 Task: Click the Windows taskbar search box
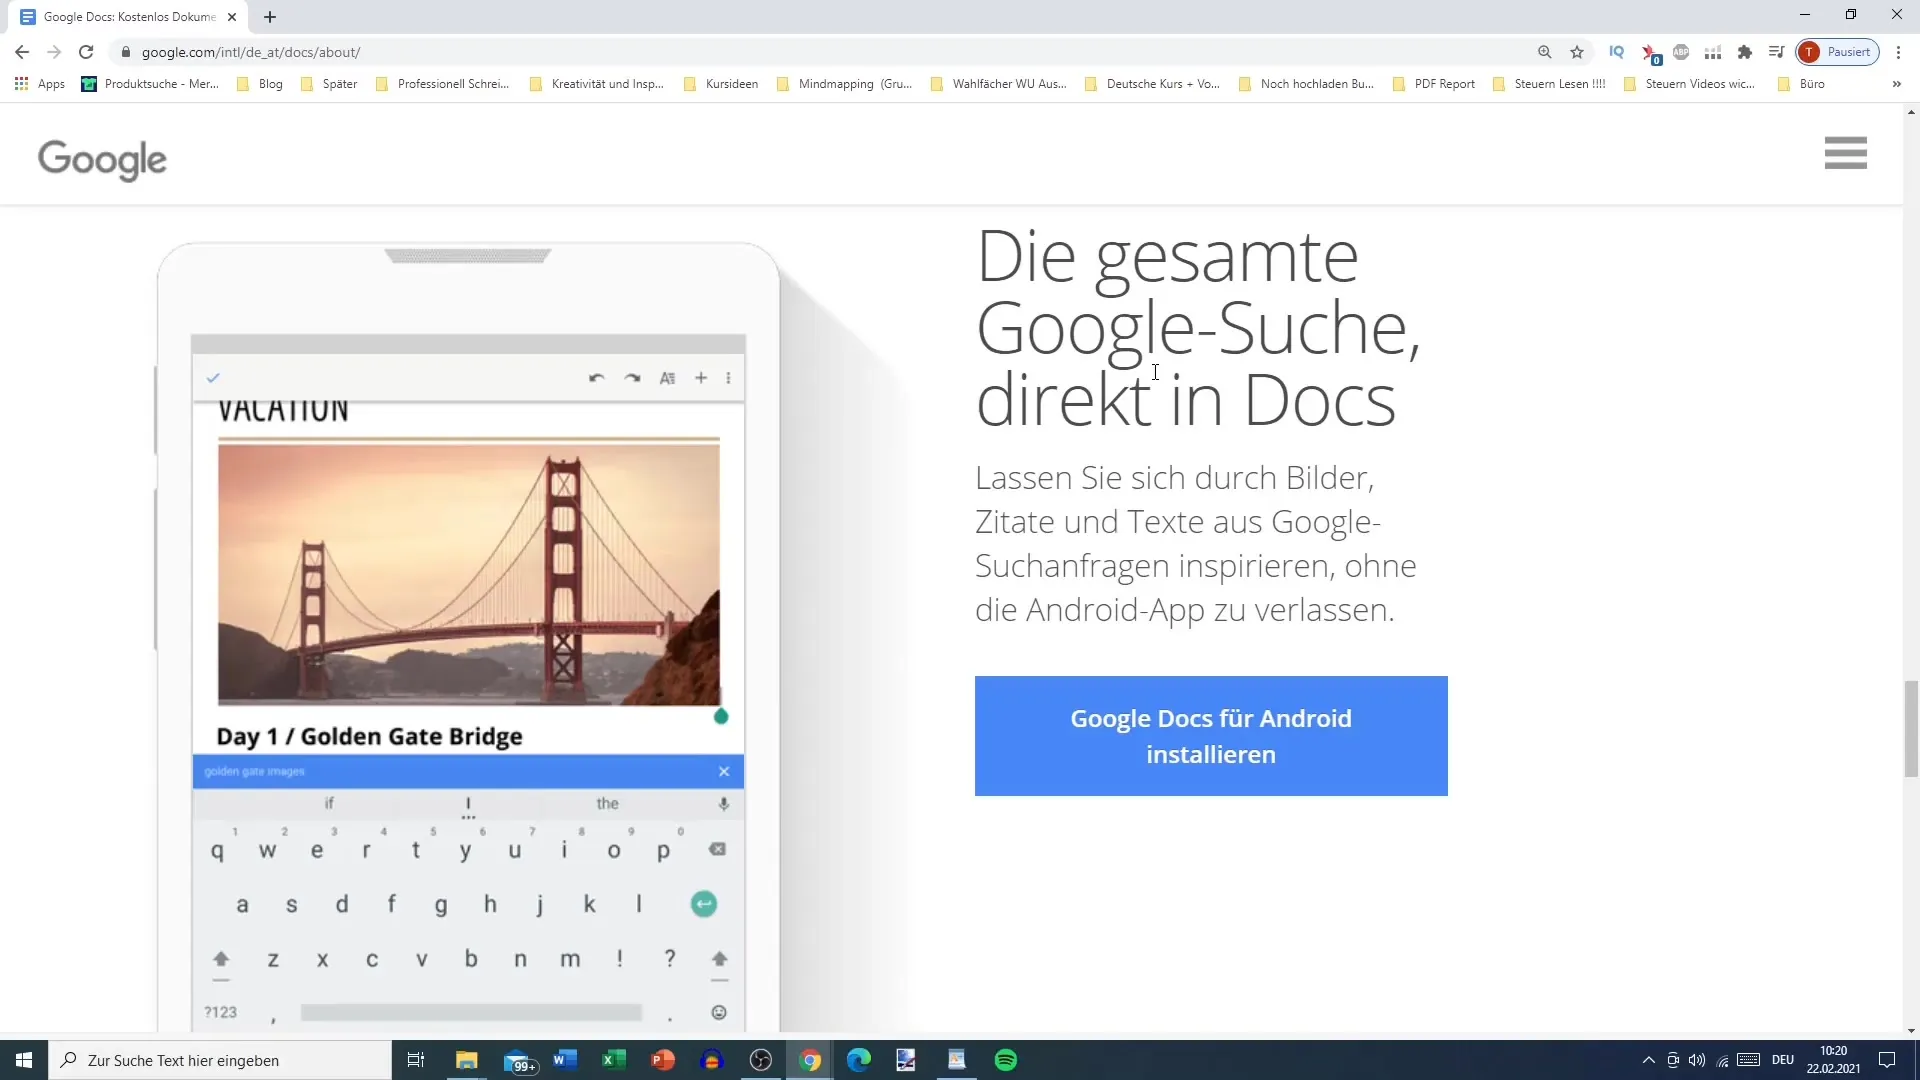[x=220, y=1060]
